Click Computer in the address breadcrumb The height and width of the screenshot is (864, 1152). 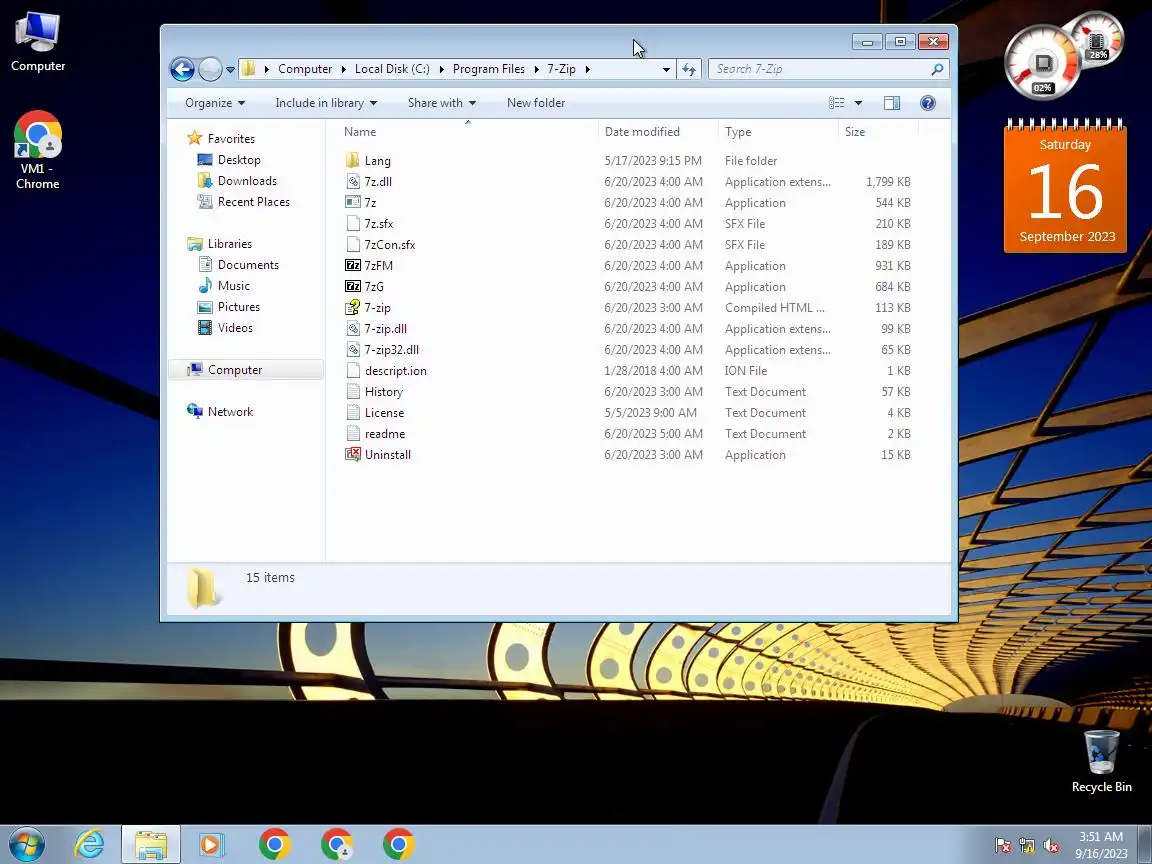click(305, 69)
